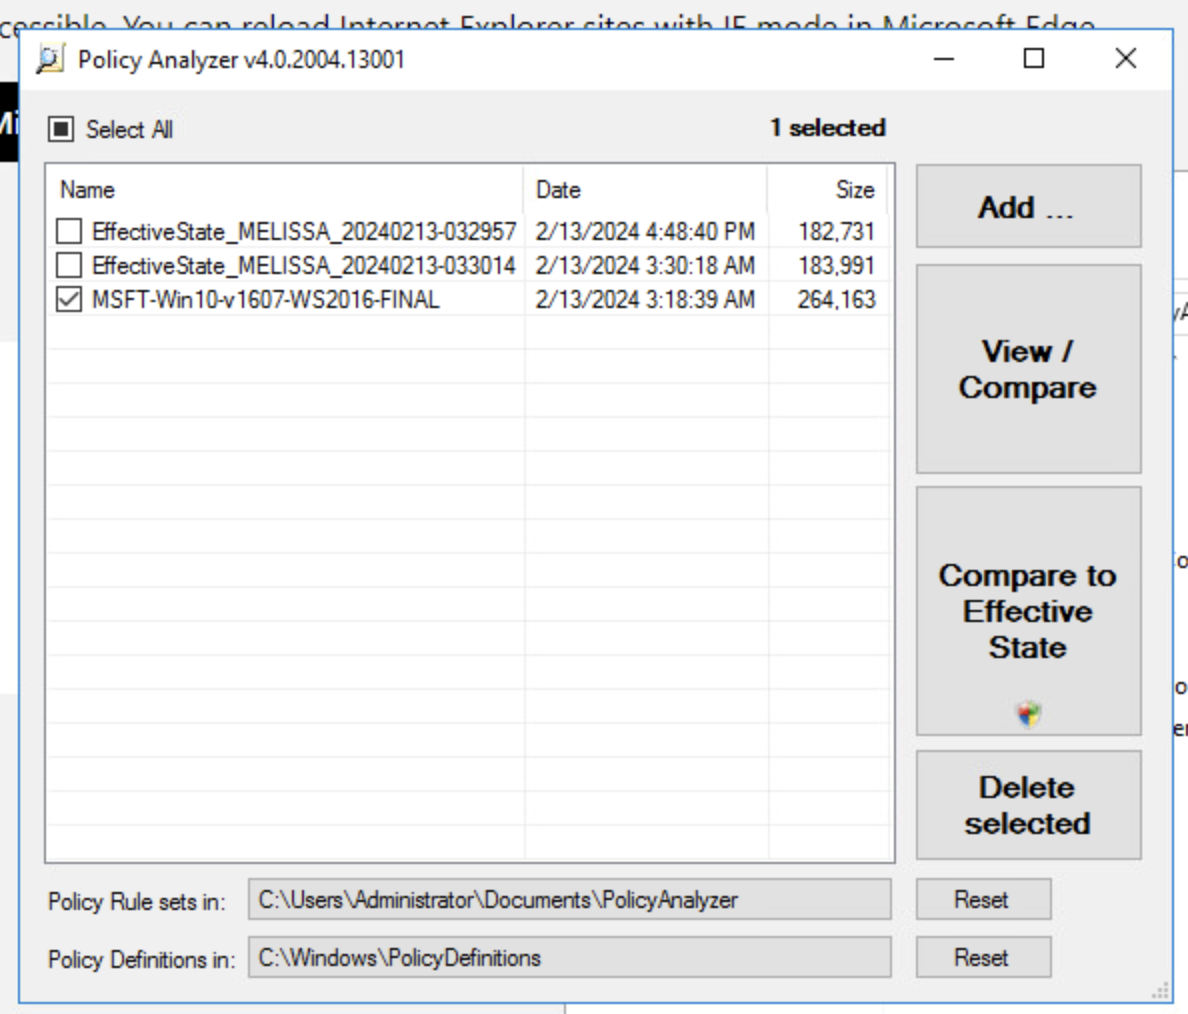Image resolution: width=1188 pixels, height=1014 pixels.
Task: Click the UAC shield icon on Compare button
Action: [1028, 713]
